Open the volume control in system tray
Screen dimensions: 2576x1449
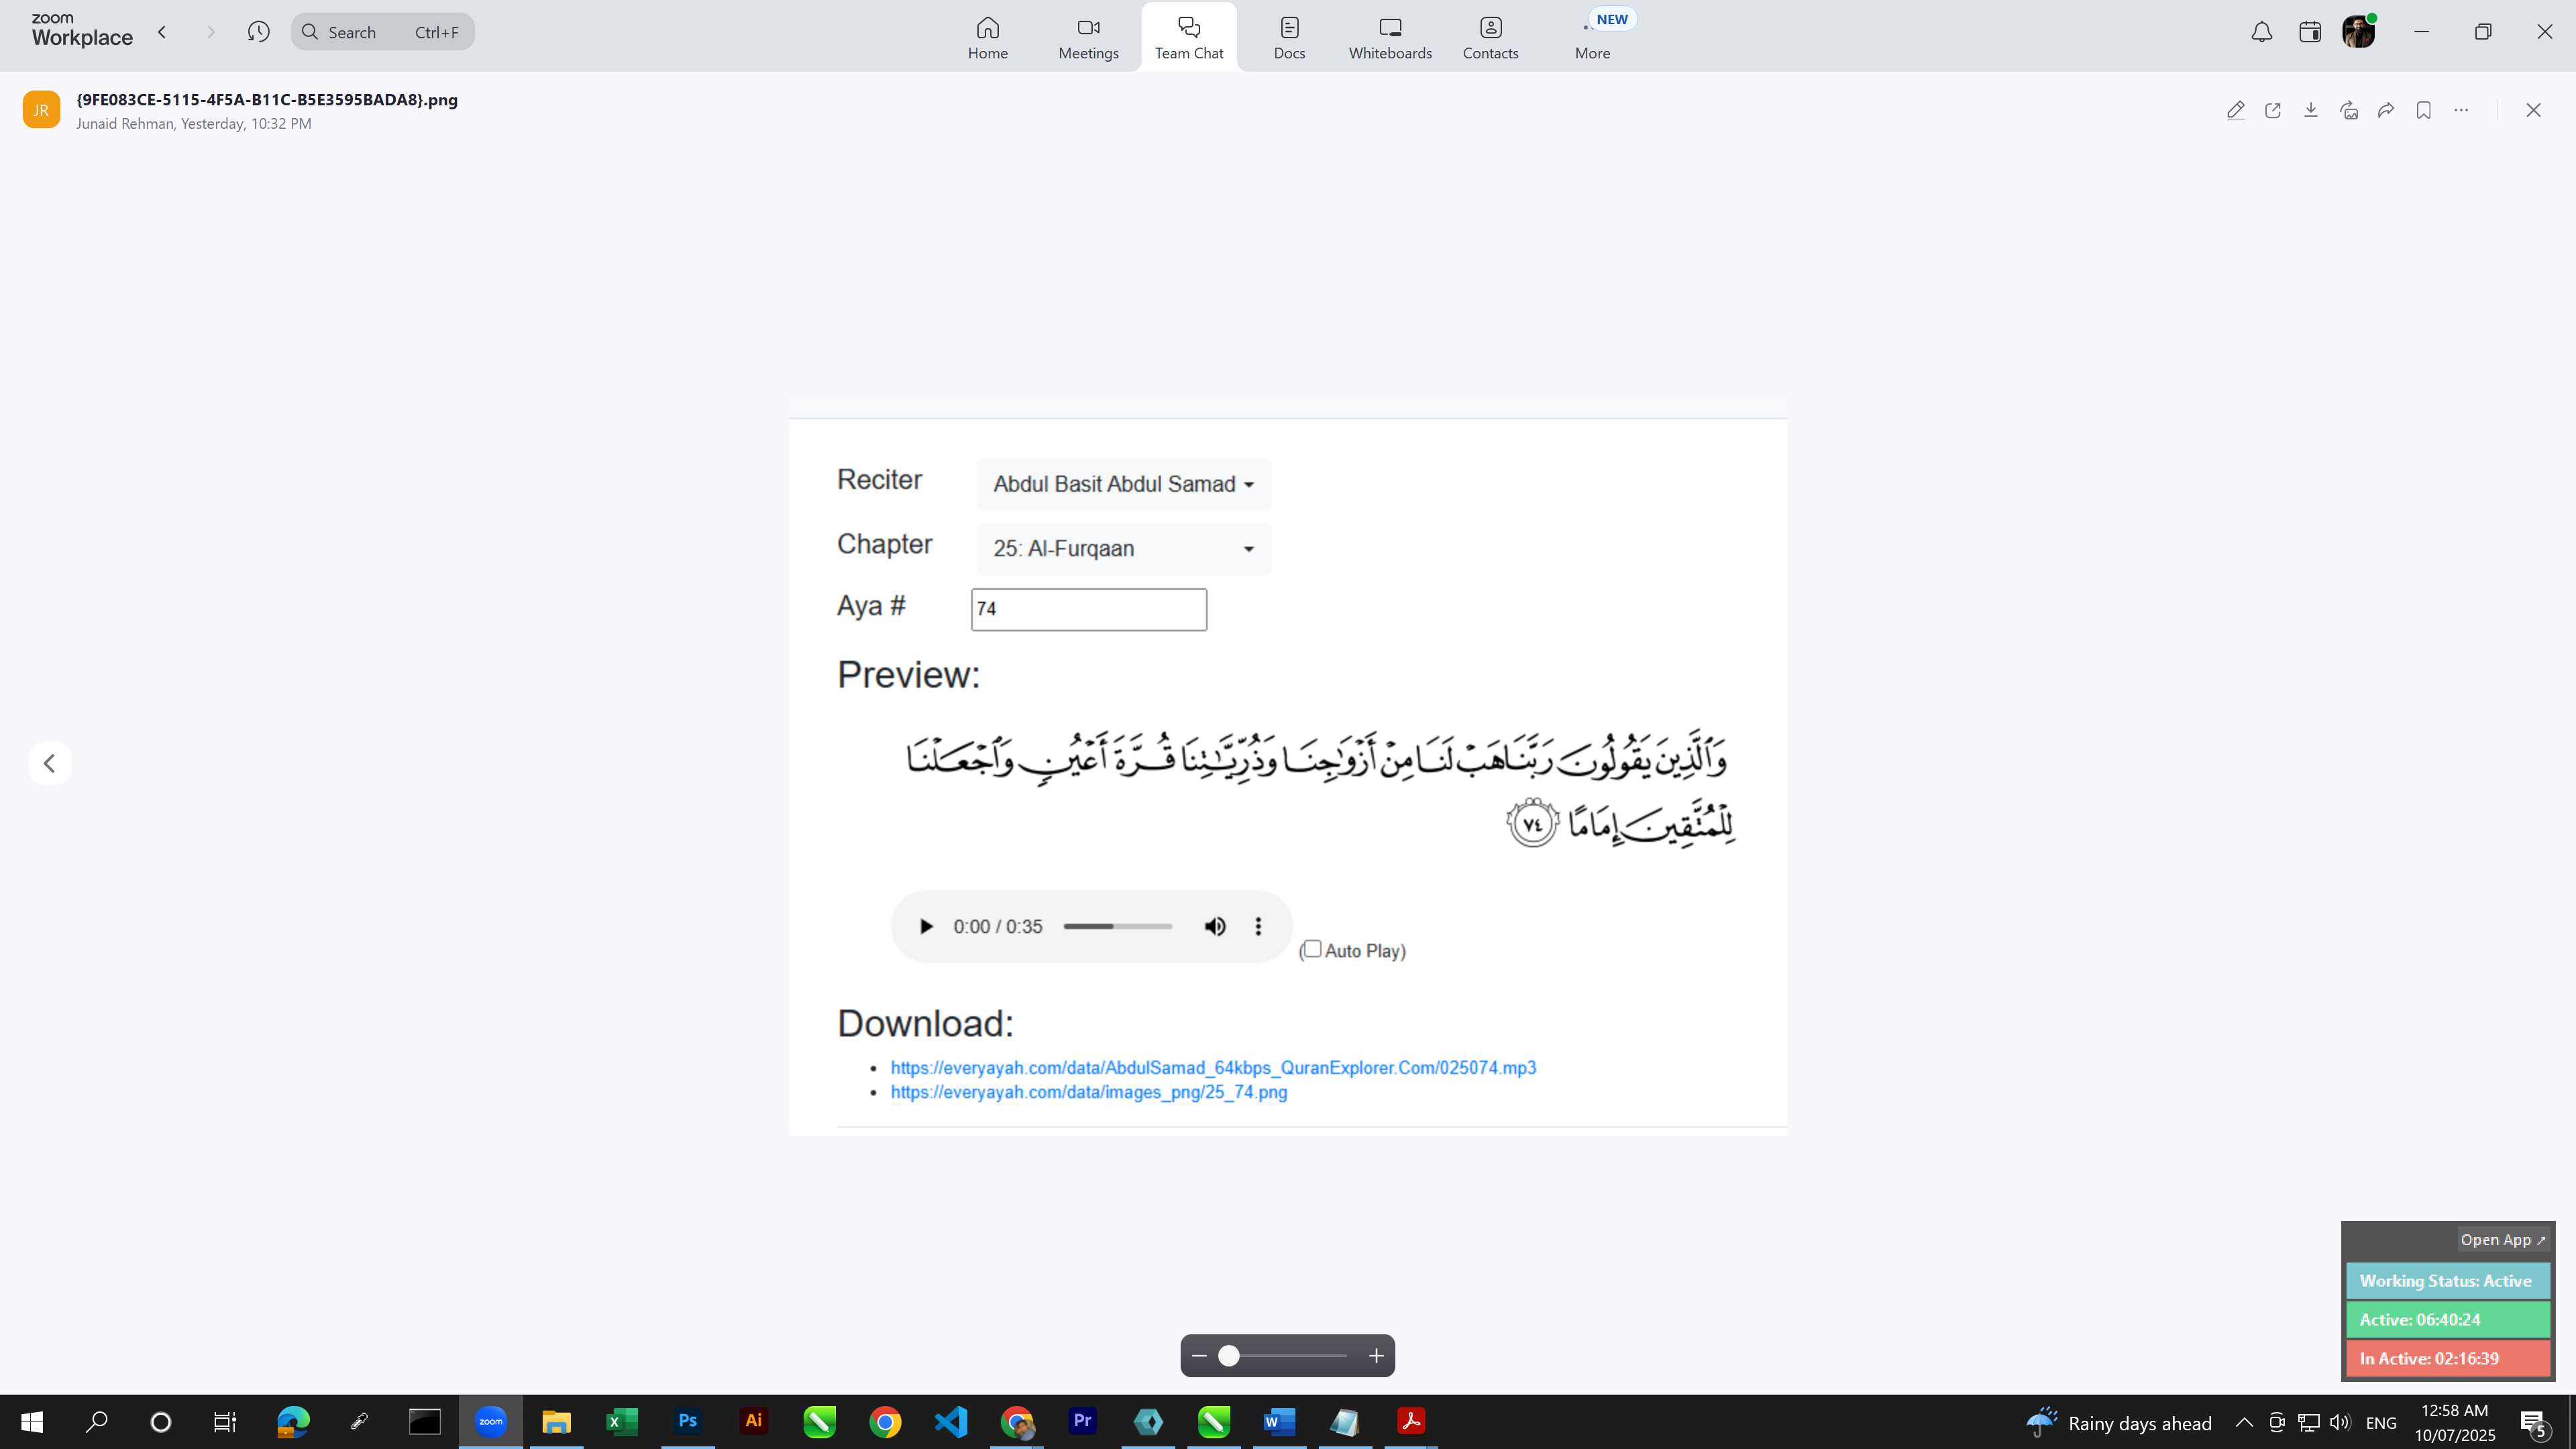(x=2340, y=1423)
